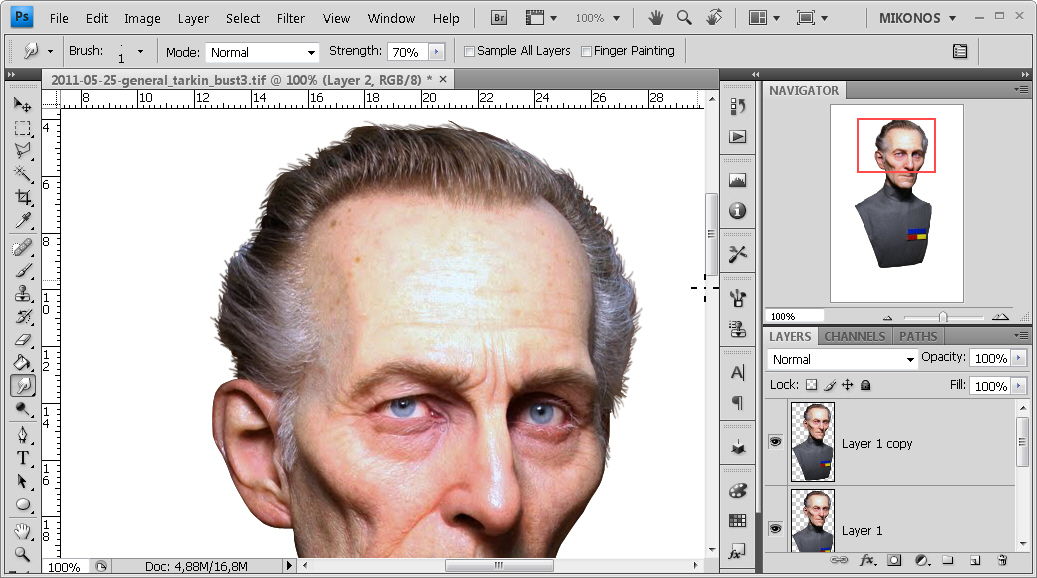Select the Dodge tool
Screen dimensions: 1037x578
[x=22, y=409]
